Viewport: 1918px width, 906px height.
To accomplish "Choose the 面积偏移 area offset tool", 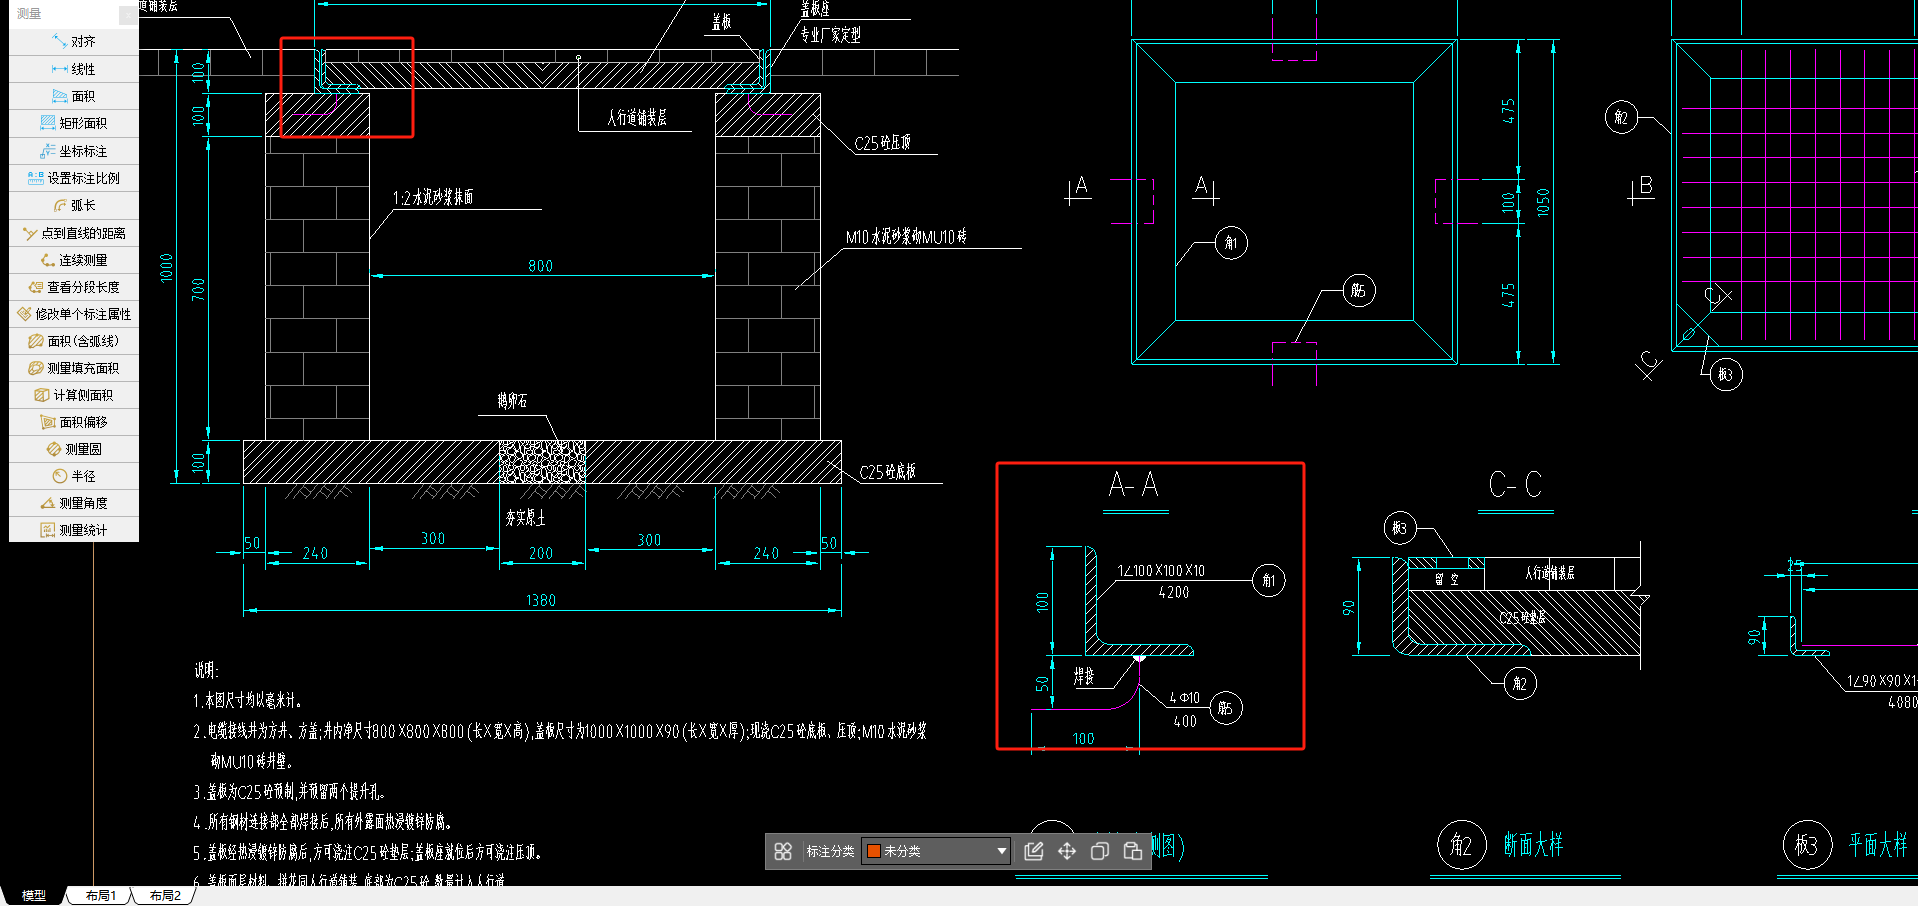I will pyautogui.click(x=74, y=422).
